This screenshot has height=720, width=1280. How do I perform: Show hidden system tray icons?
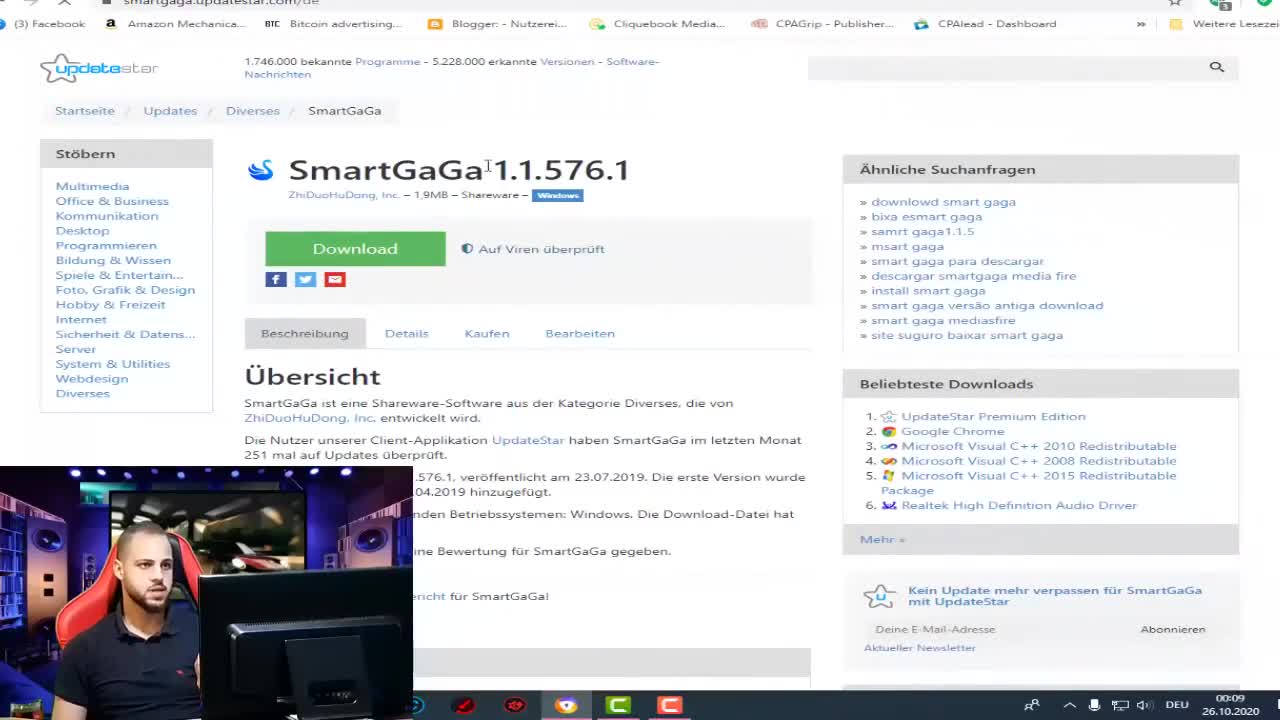[x=1069, y=705]
